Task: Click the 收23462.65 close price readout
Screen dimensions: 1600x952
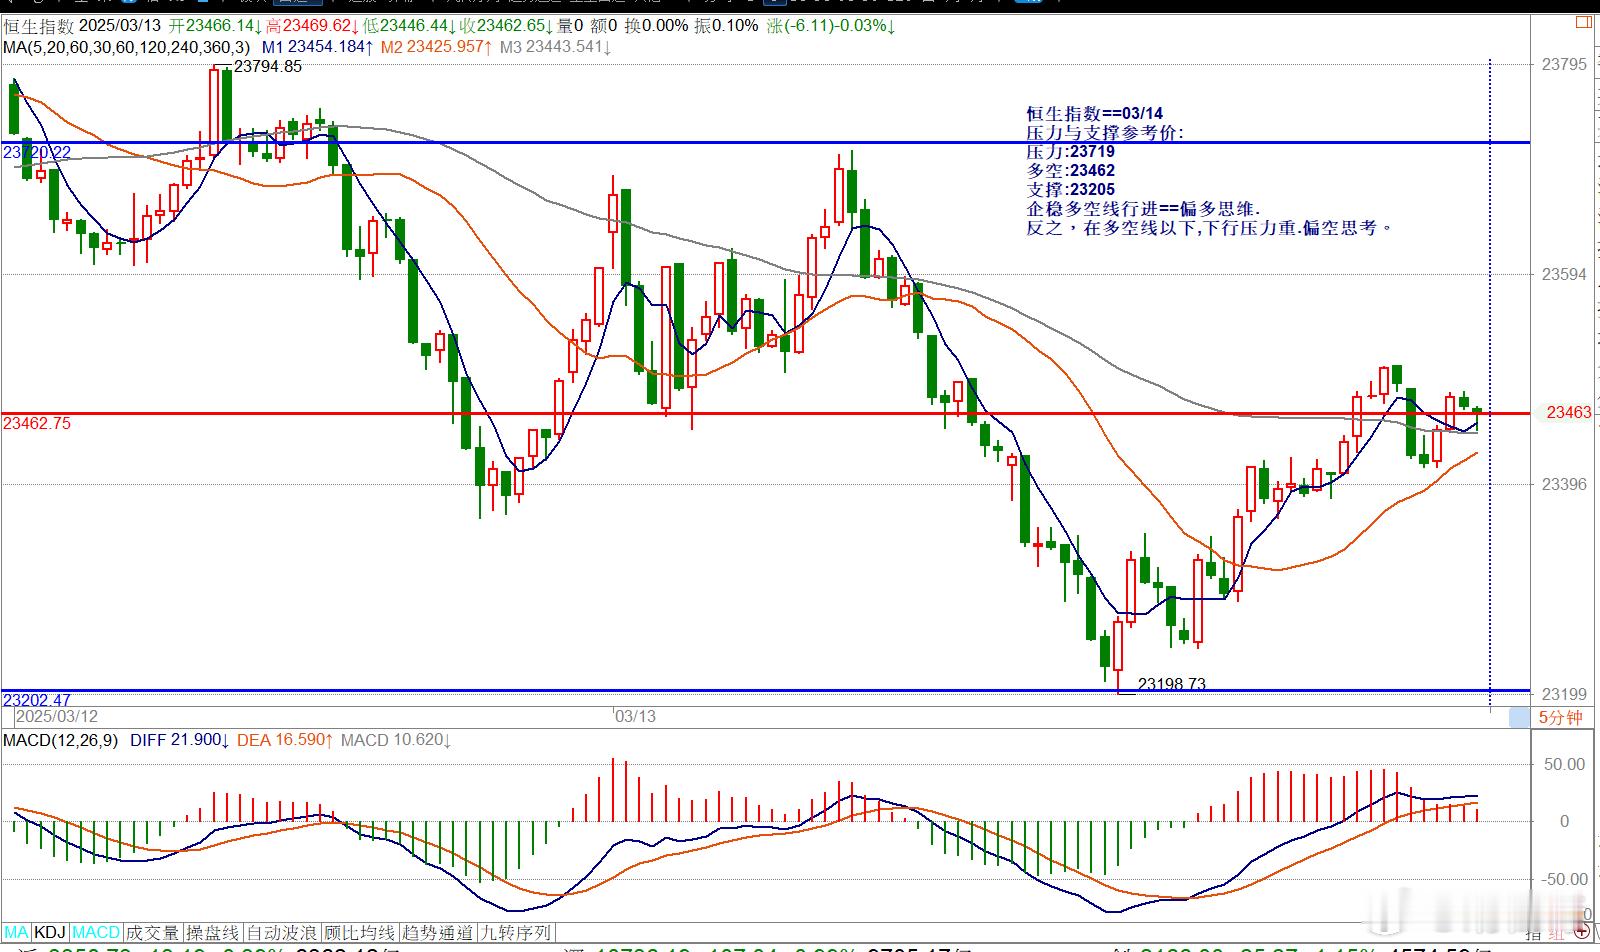Action: (x=505, y=26)
